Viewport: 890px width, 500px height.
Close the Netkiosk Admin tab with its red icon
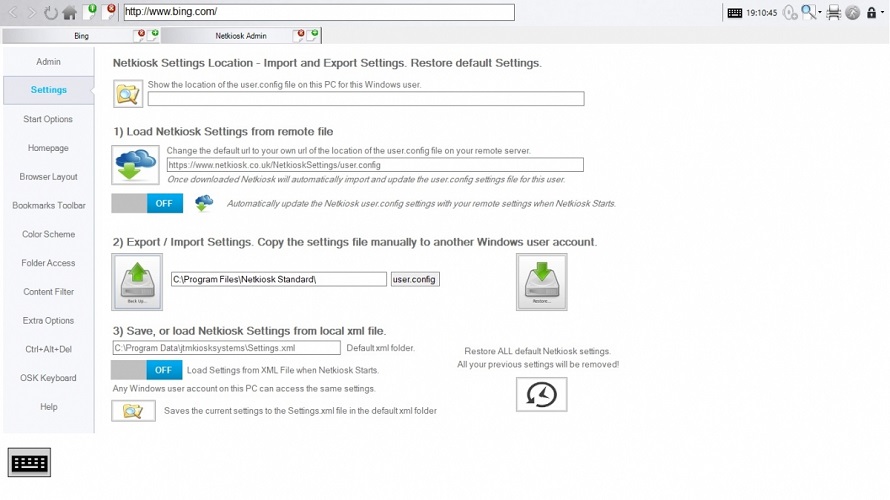[x=299, y=35]
